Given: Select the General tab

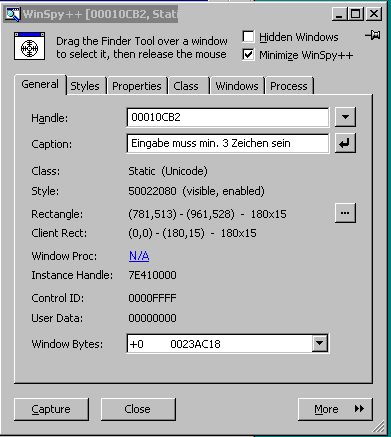Looking at the screenshot, I should pyautogui.click(x=40, y=84).
